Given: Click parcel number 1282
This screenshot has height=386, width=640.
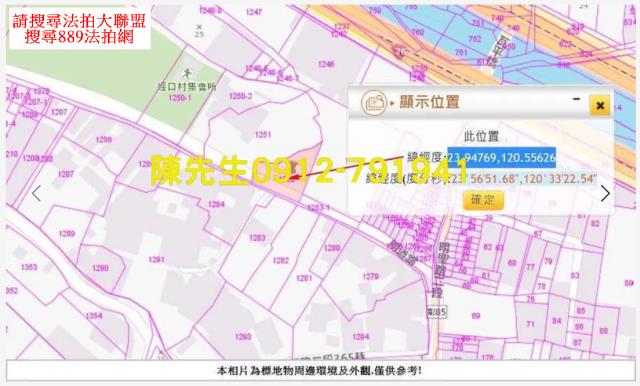Looking at the screenshot, I should coord(281,260).
